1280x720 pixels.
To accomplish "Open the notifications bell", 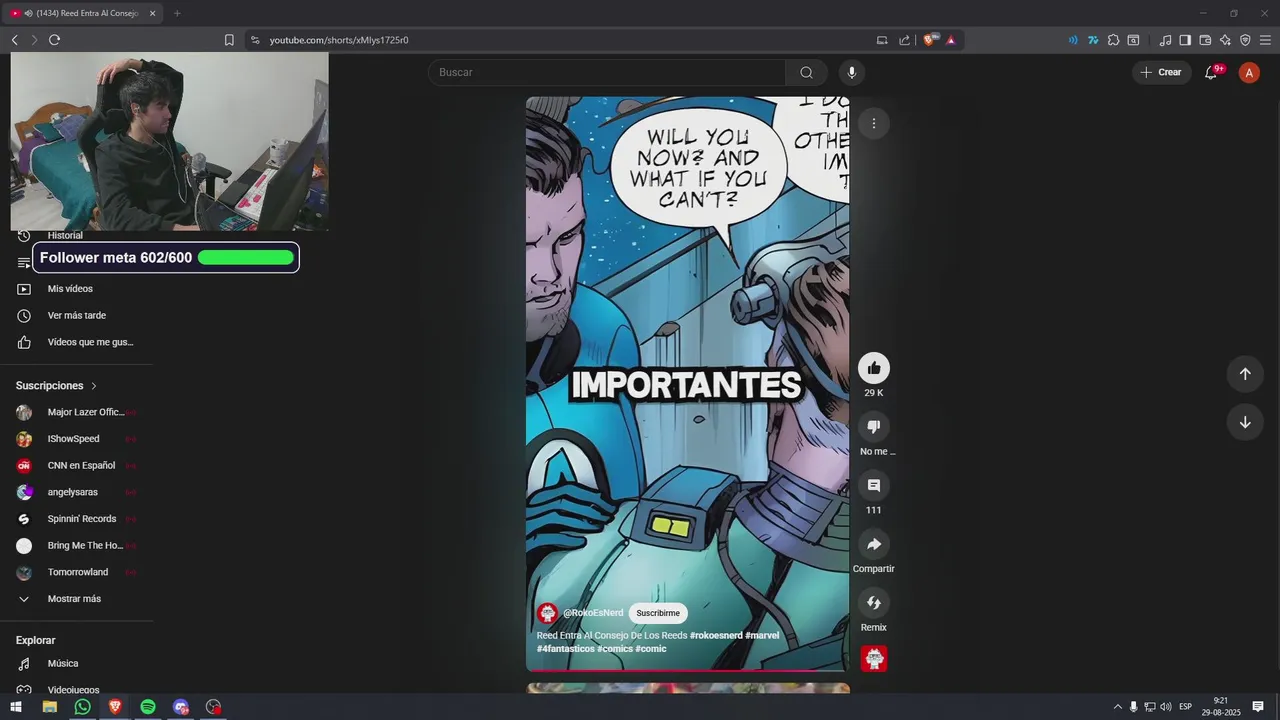I will pyautogui.click(x=1211, y=72).
